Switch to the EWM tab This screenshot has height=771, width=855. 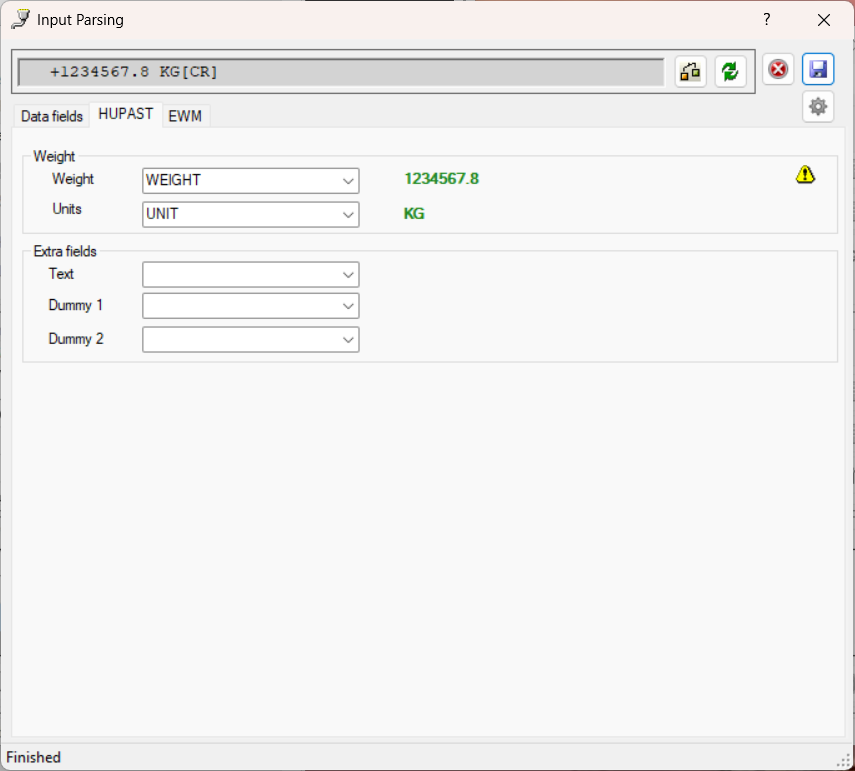click(185, 116)
